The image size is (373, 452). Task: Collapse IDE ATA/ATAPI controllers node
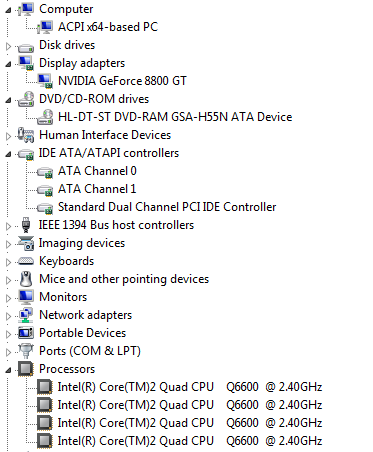pos(8,154)
